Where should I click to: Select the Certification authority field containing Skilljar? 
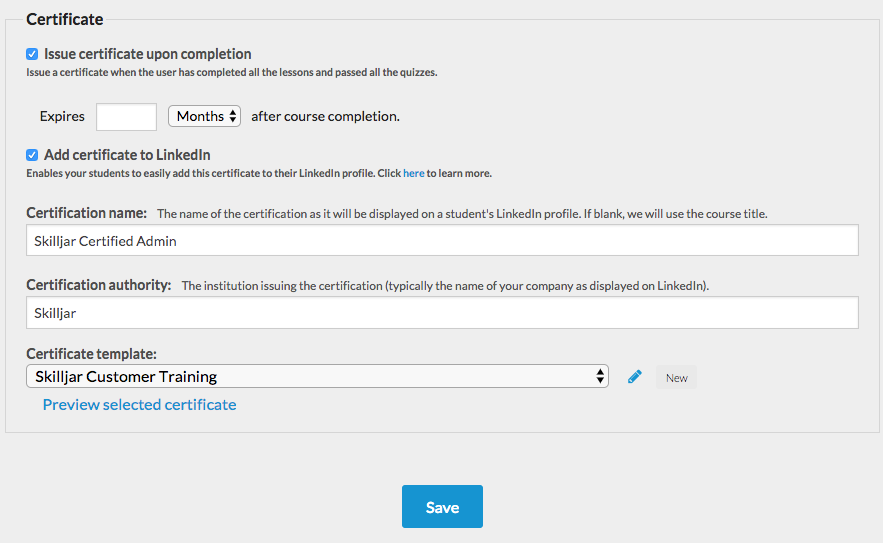click(x=442, y=313)
